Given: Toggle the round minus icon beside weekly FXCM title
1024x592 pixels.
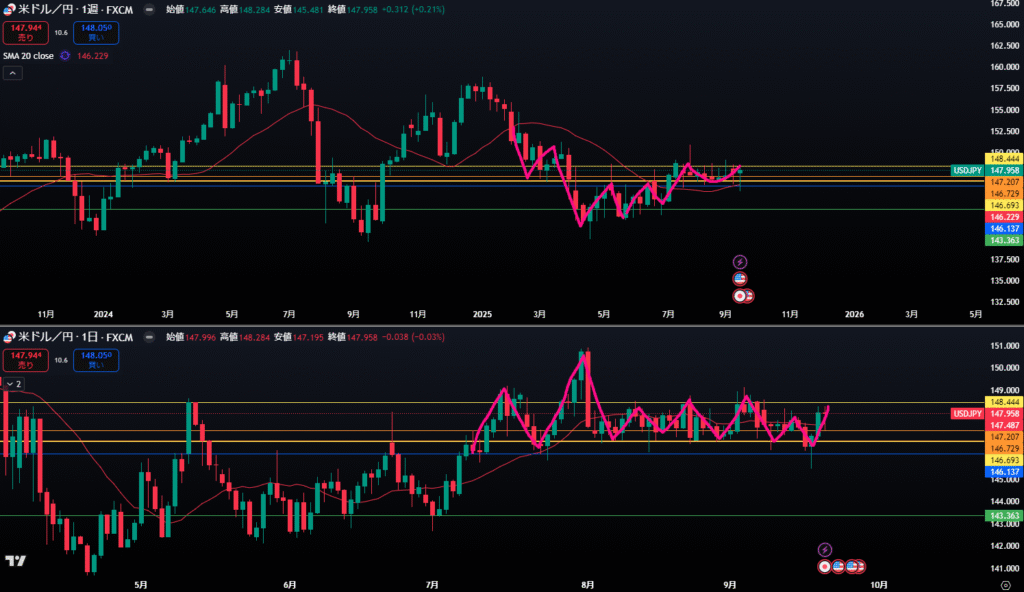Looking at the screenshot, I should point(149,10).
